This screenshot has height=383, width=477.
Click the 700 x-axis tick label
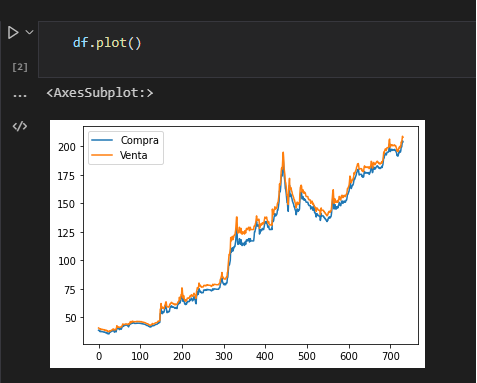click(x=391, y=356)
